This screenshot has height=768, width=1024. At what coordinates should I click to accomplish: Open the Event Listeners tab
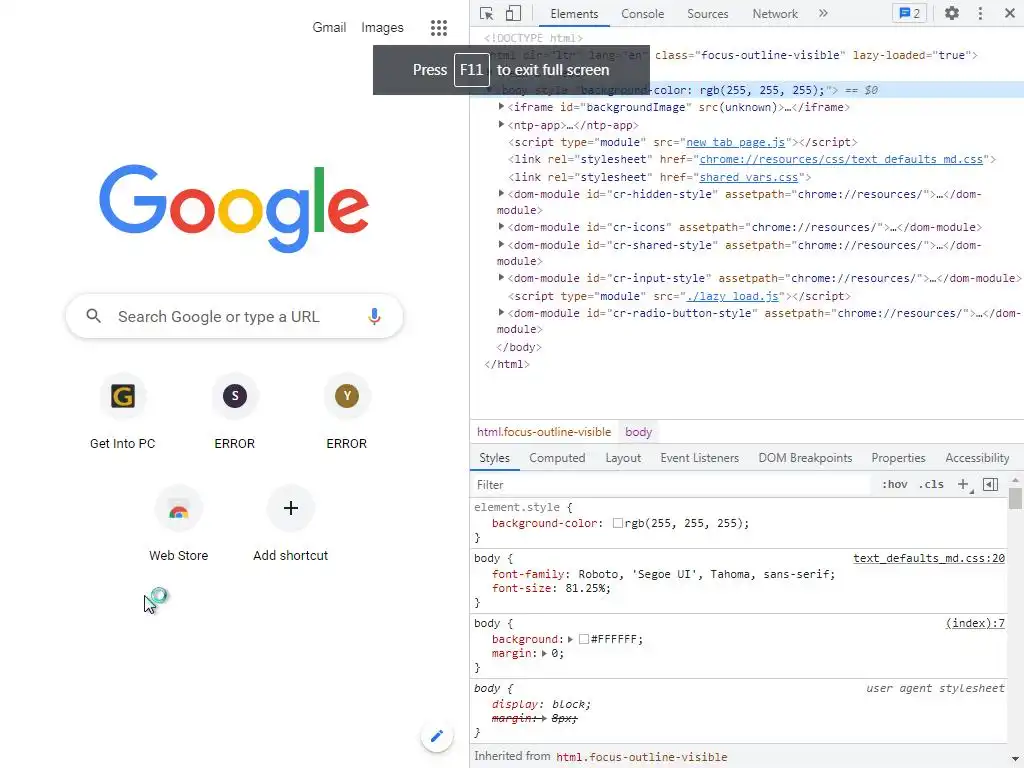click(x=699, y=458)
